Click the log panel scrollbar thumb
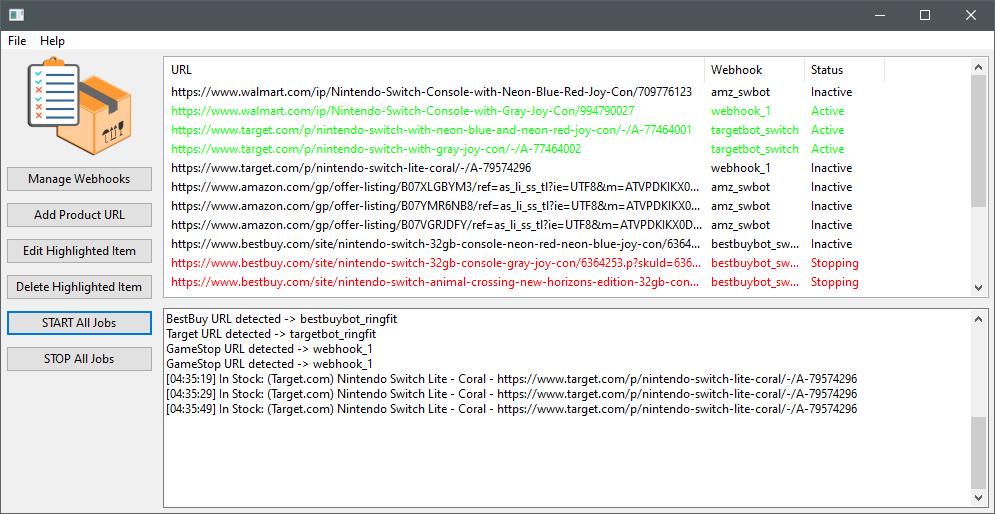The width and height of the screenshot is (995, 514). click(979, 452)
